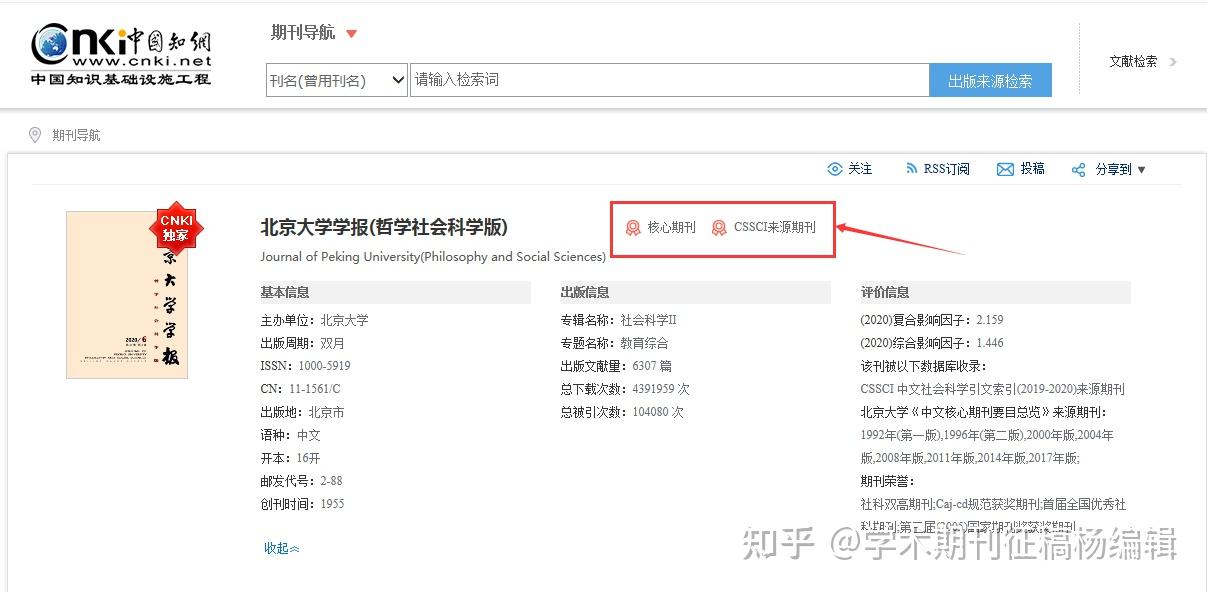The image size is (1207, 592).
Task: Click the (2020)复合影响因子 2.159 line
Action: 931,320
